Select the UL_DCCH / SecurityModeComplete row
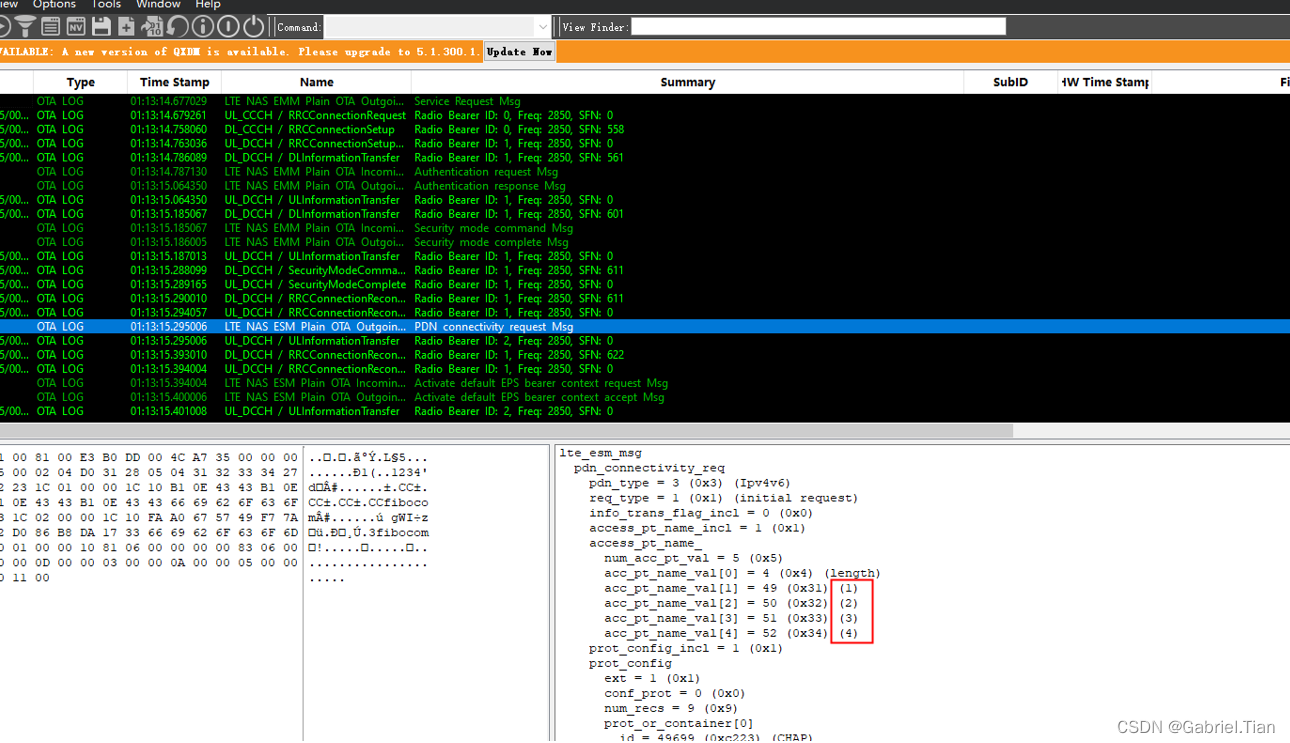Image resolution: width=1290 pixels, height=743 pixels. tap(645, 284)
